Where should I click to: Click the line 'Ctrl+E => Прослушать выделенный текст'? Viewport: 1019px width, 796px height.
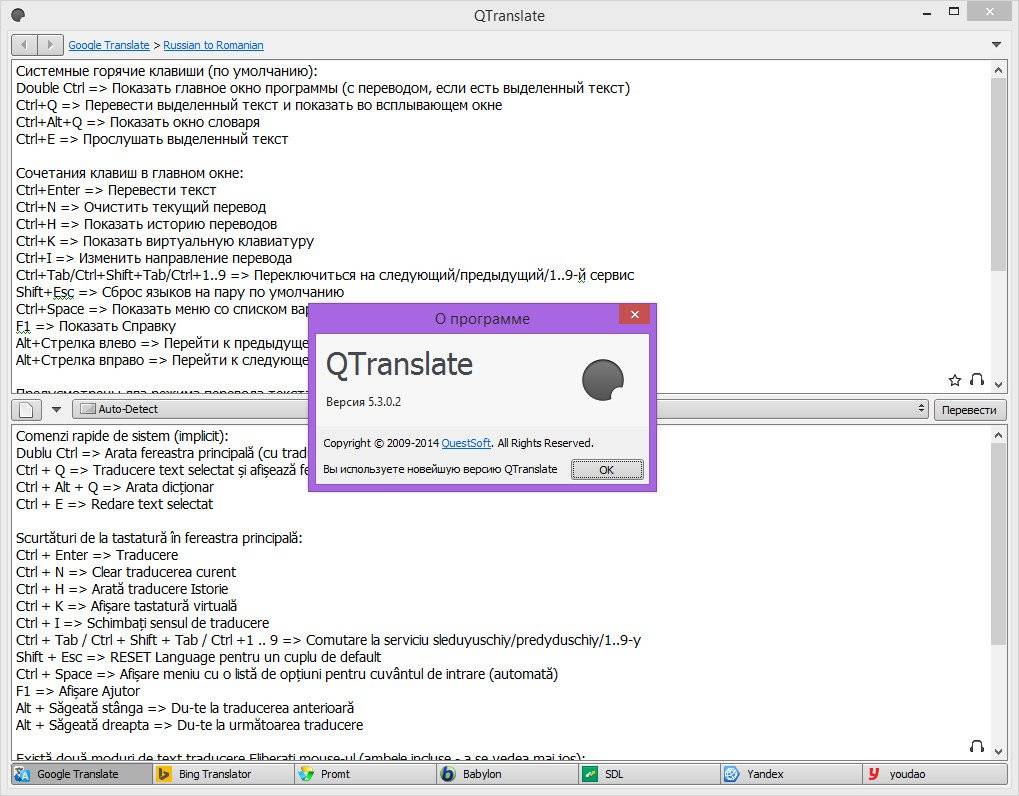152,139
